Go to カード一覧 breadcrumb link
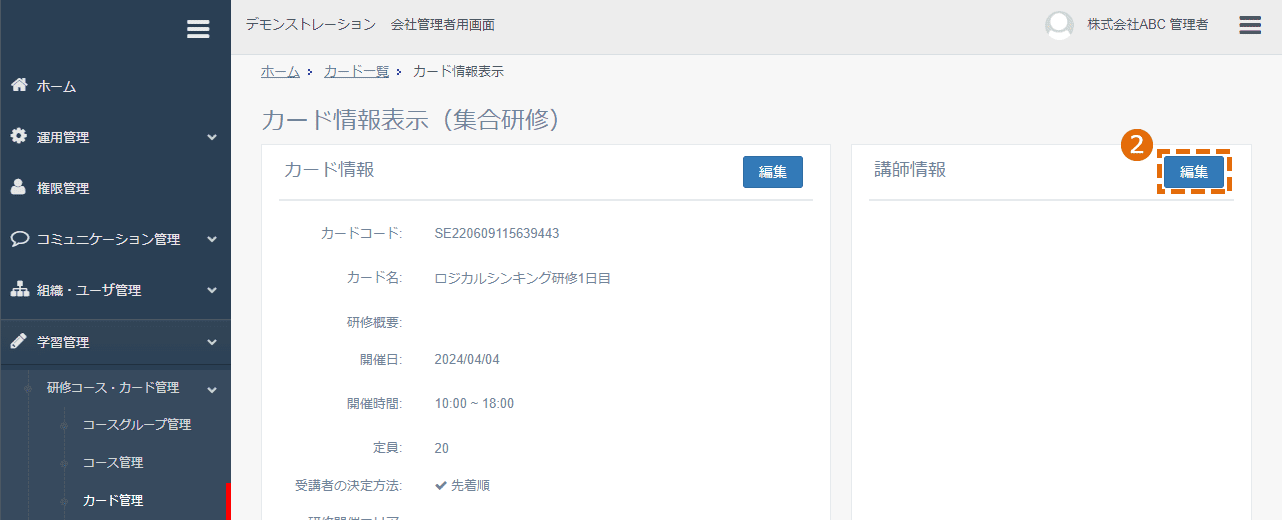 (x=356, y=72)
